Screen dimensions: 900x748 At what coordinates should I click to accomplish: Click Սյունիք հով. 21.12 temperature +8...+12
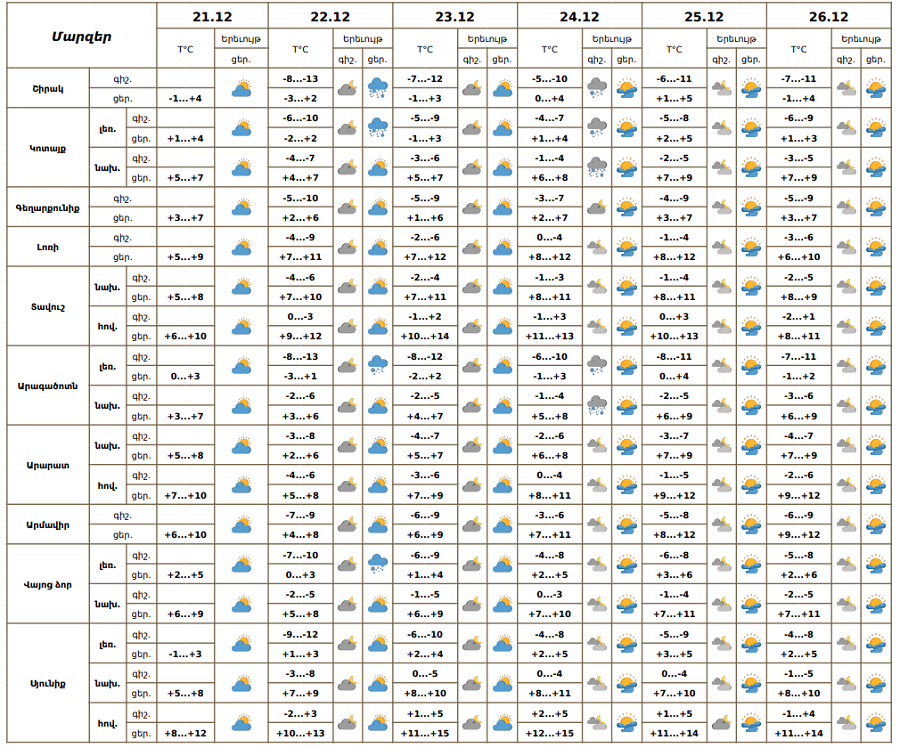(x=185, y=733)
